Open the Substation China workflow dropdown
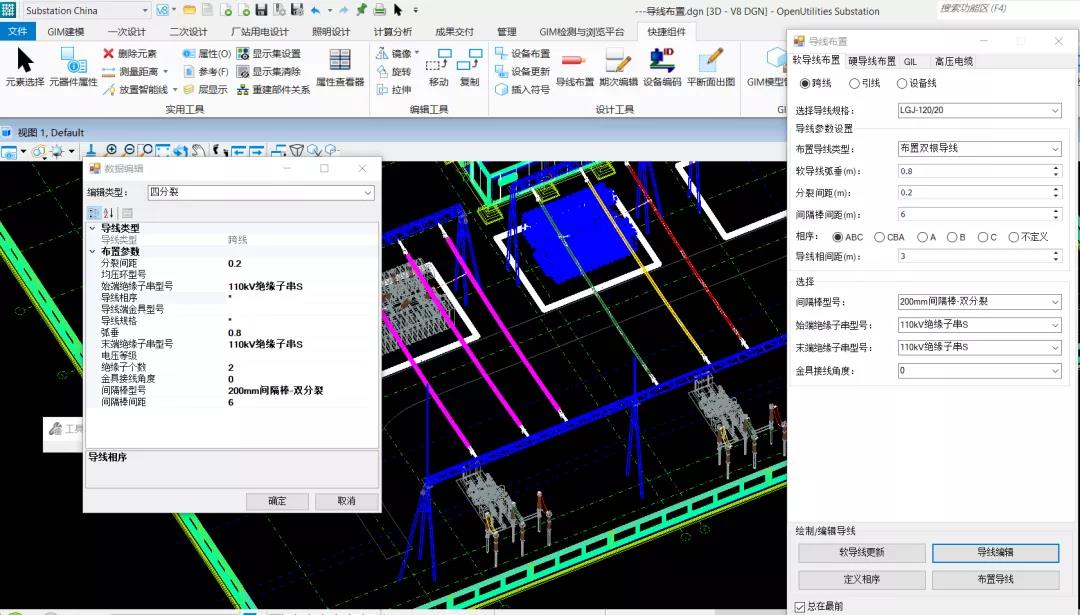 coord(86,10)
